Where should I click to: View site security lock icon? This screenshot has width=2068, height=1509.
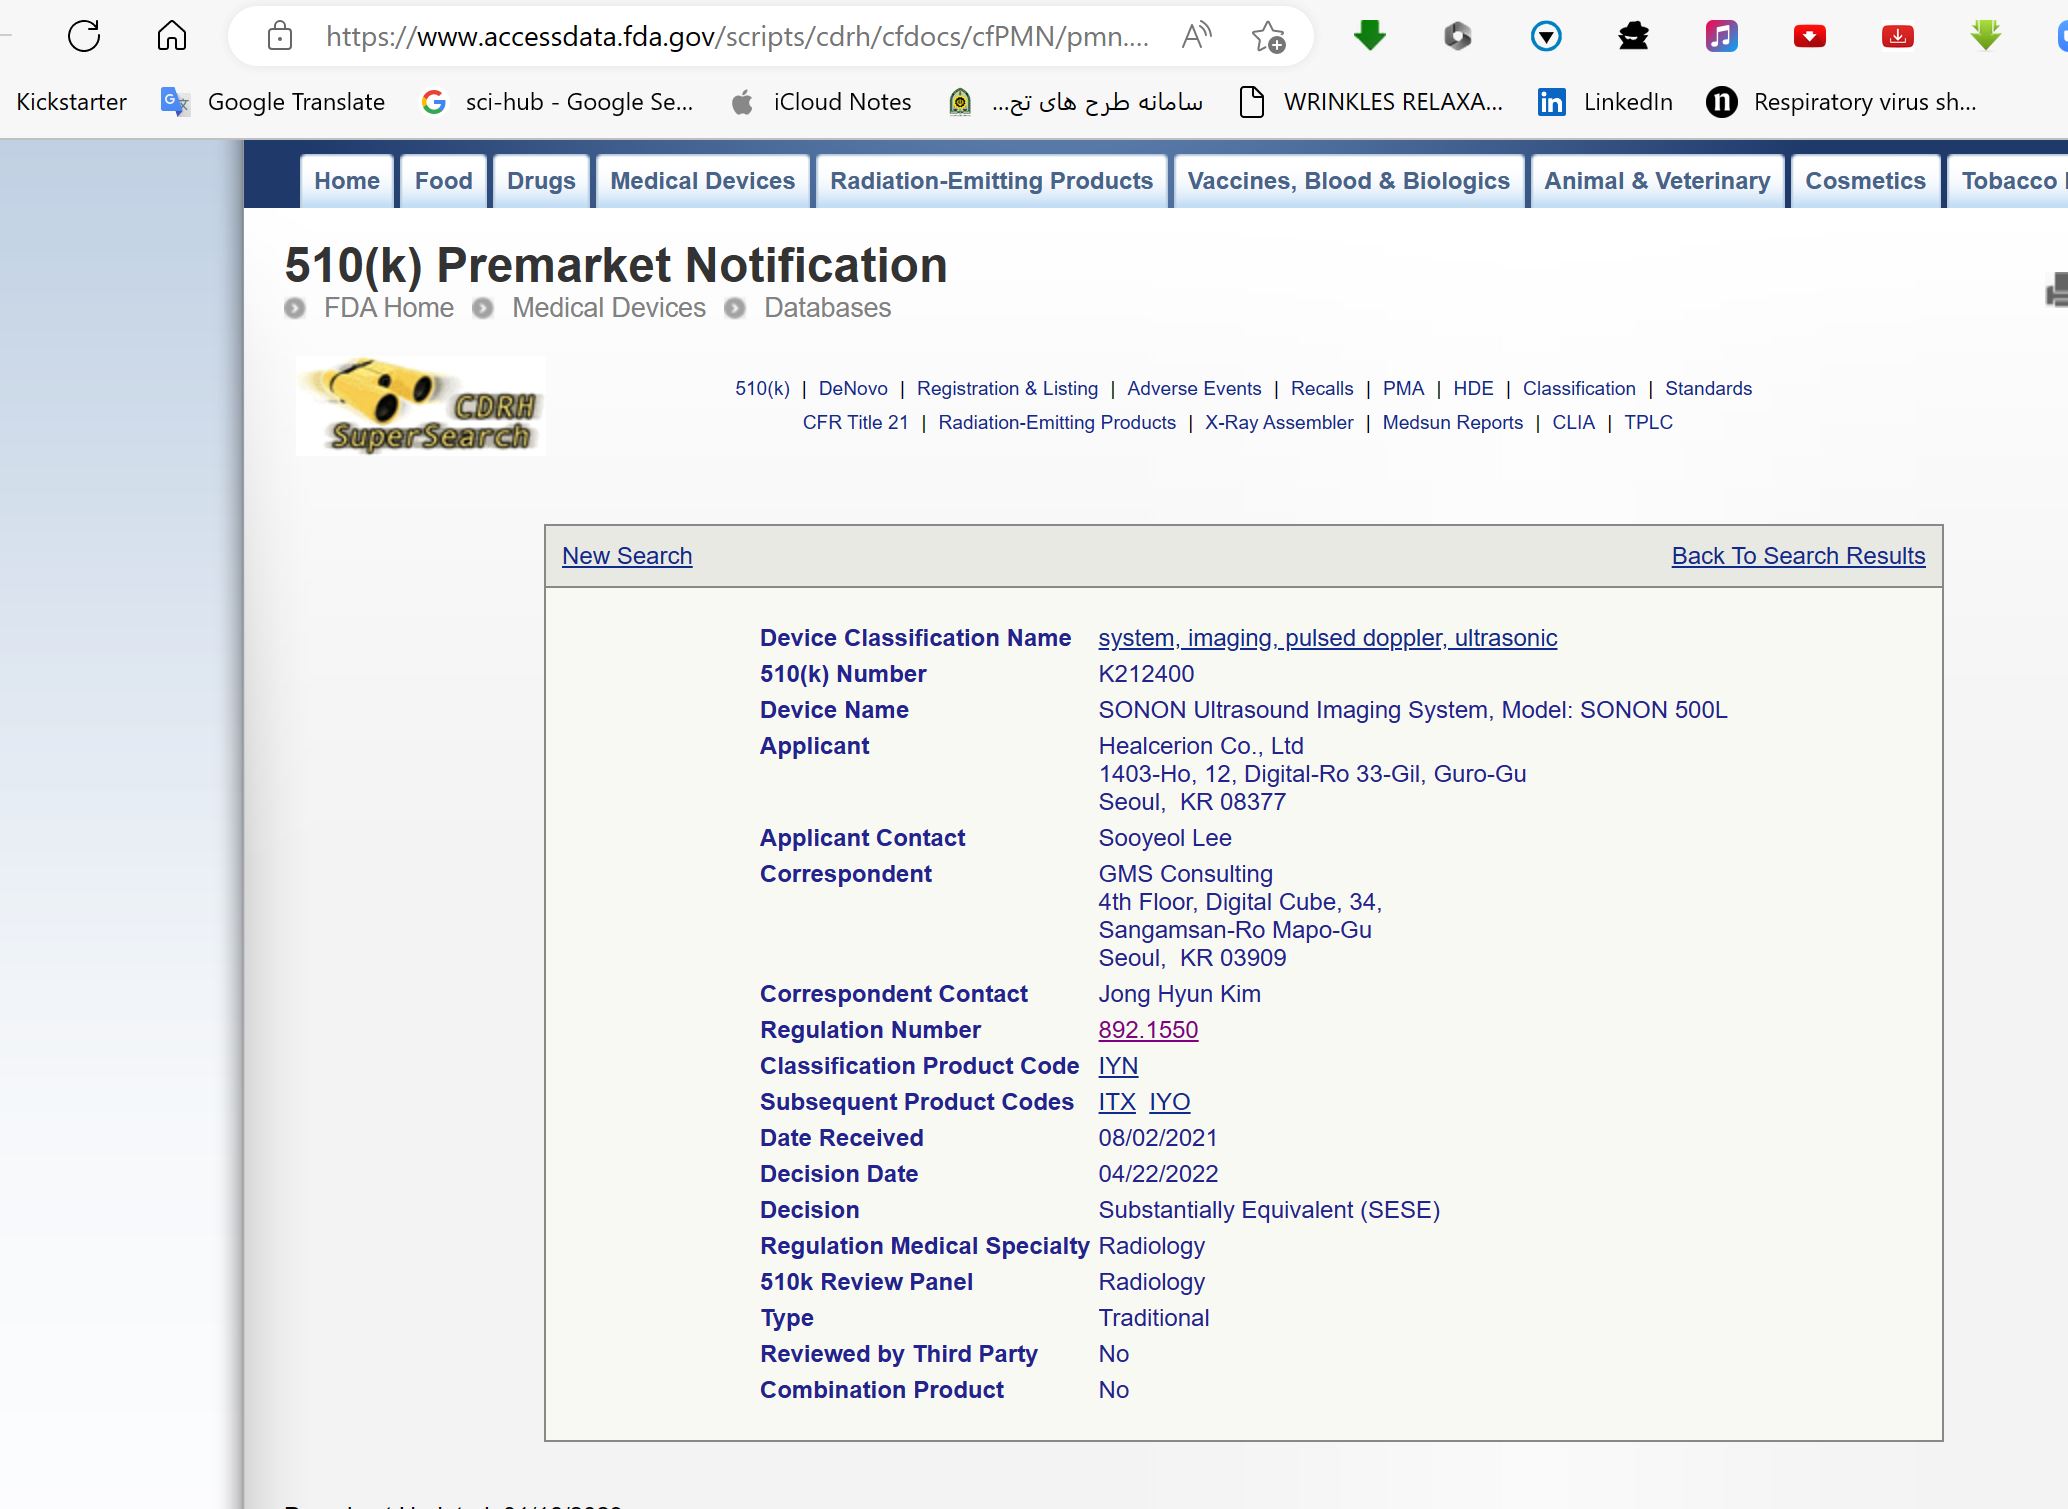click(x=280, y=37)
